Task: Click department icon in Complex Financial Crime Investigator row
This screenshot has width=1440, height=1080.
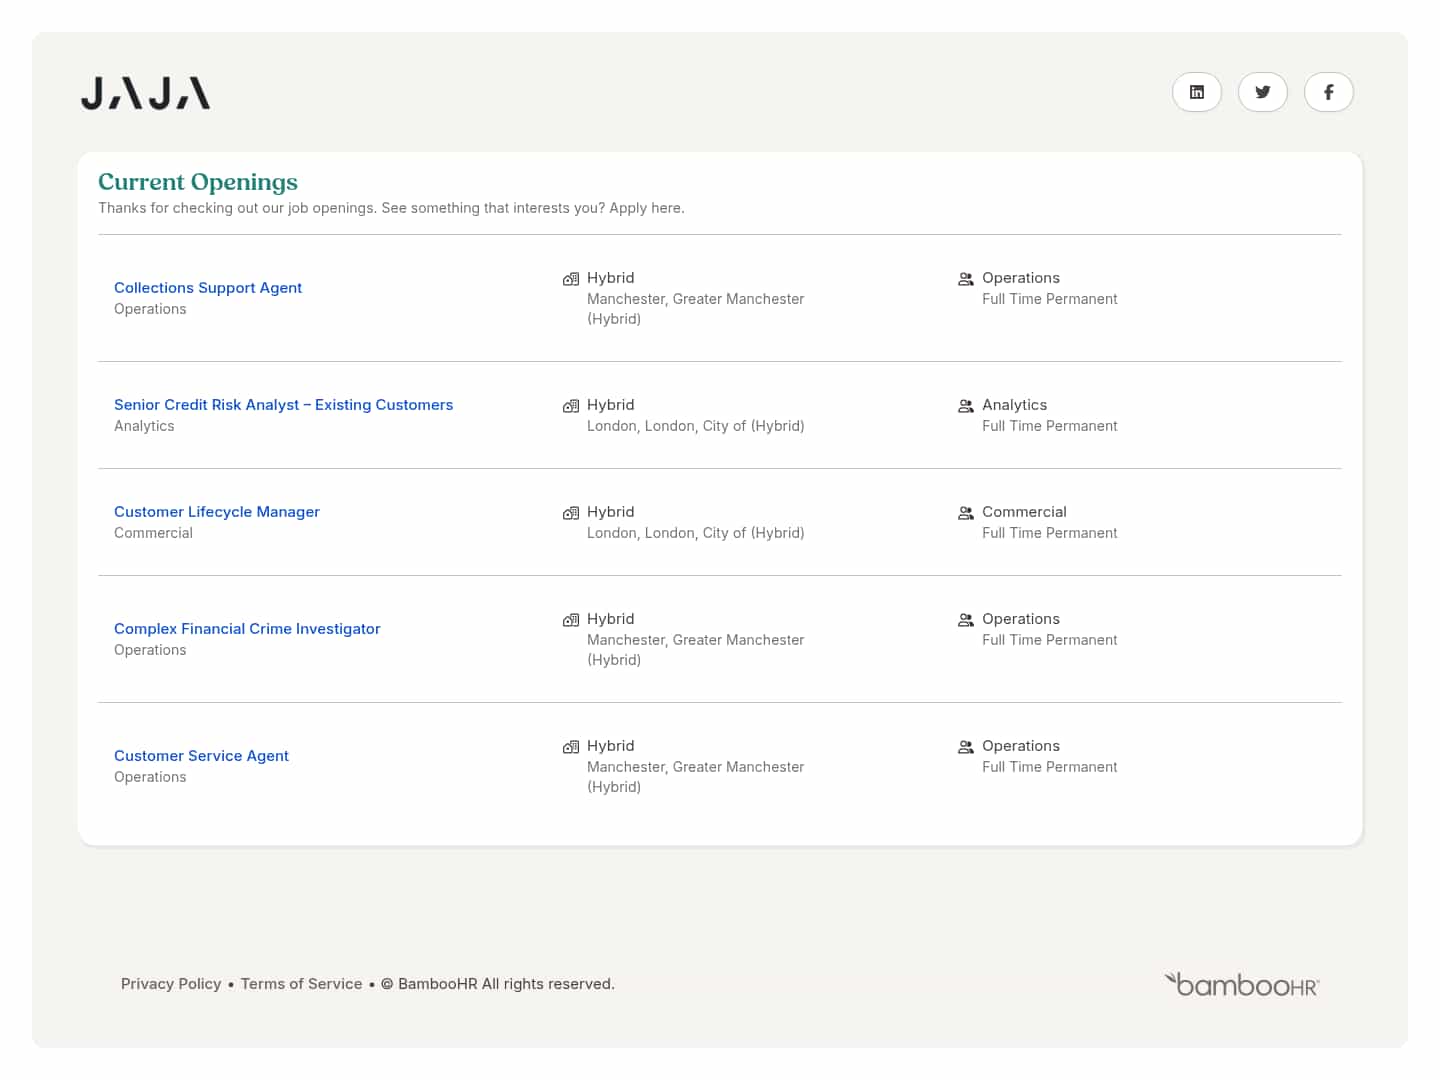Action: (x=966, y=620)
